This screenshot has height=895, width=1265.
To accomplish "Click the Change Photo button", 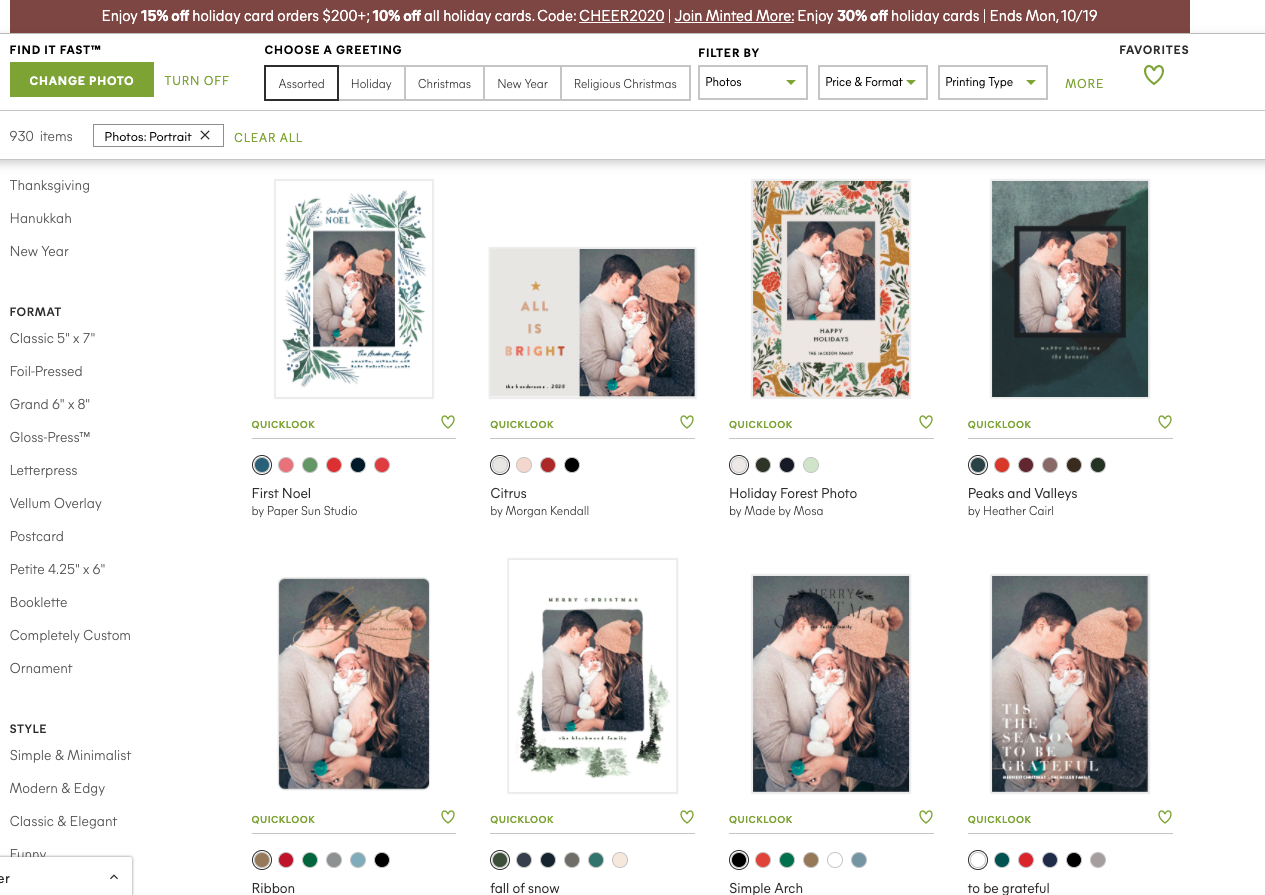I will coord(82,81).
